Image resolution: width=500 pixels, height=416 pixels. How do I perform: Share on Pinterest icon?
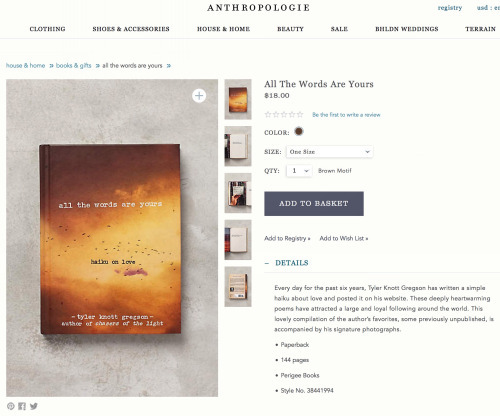click(x=11, y=406)
